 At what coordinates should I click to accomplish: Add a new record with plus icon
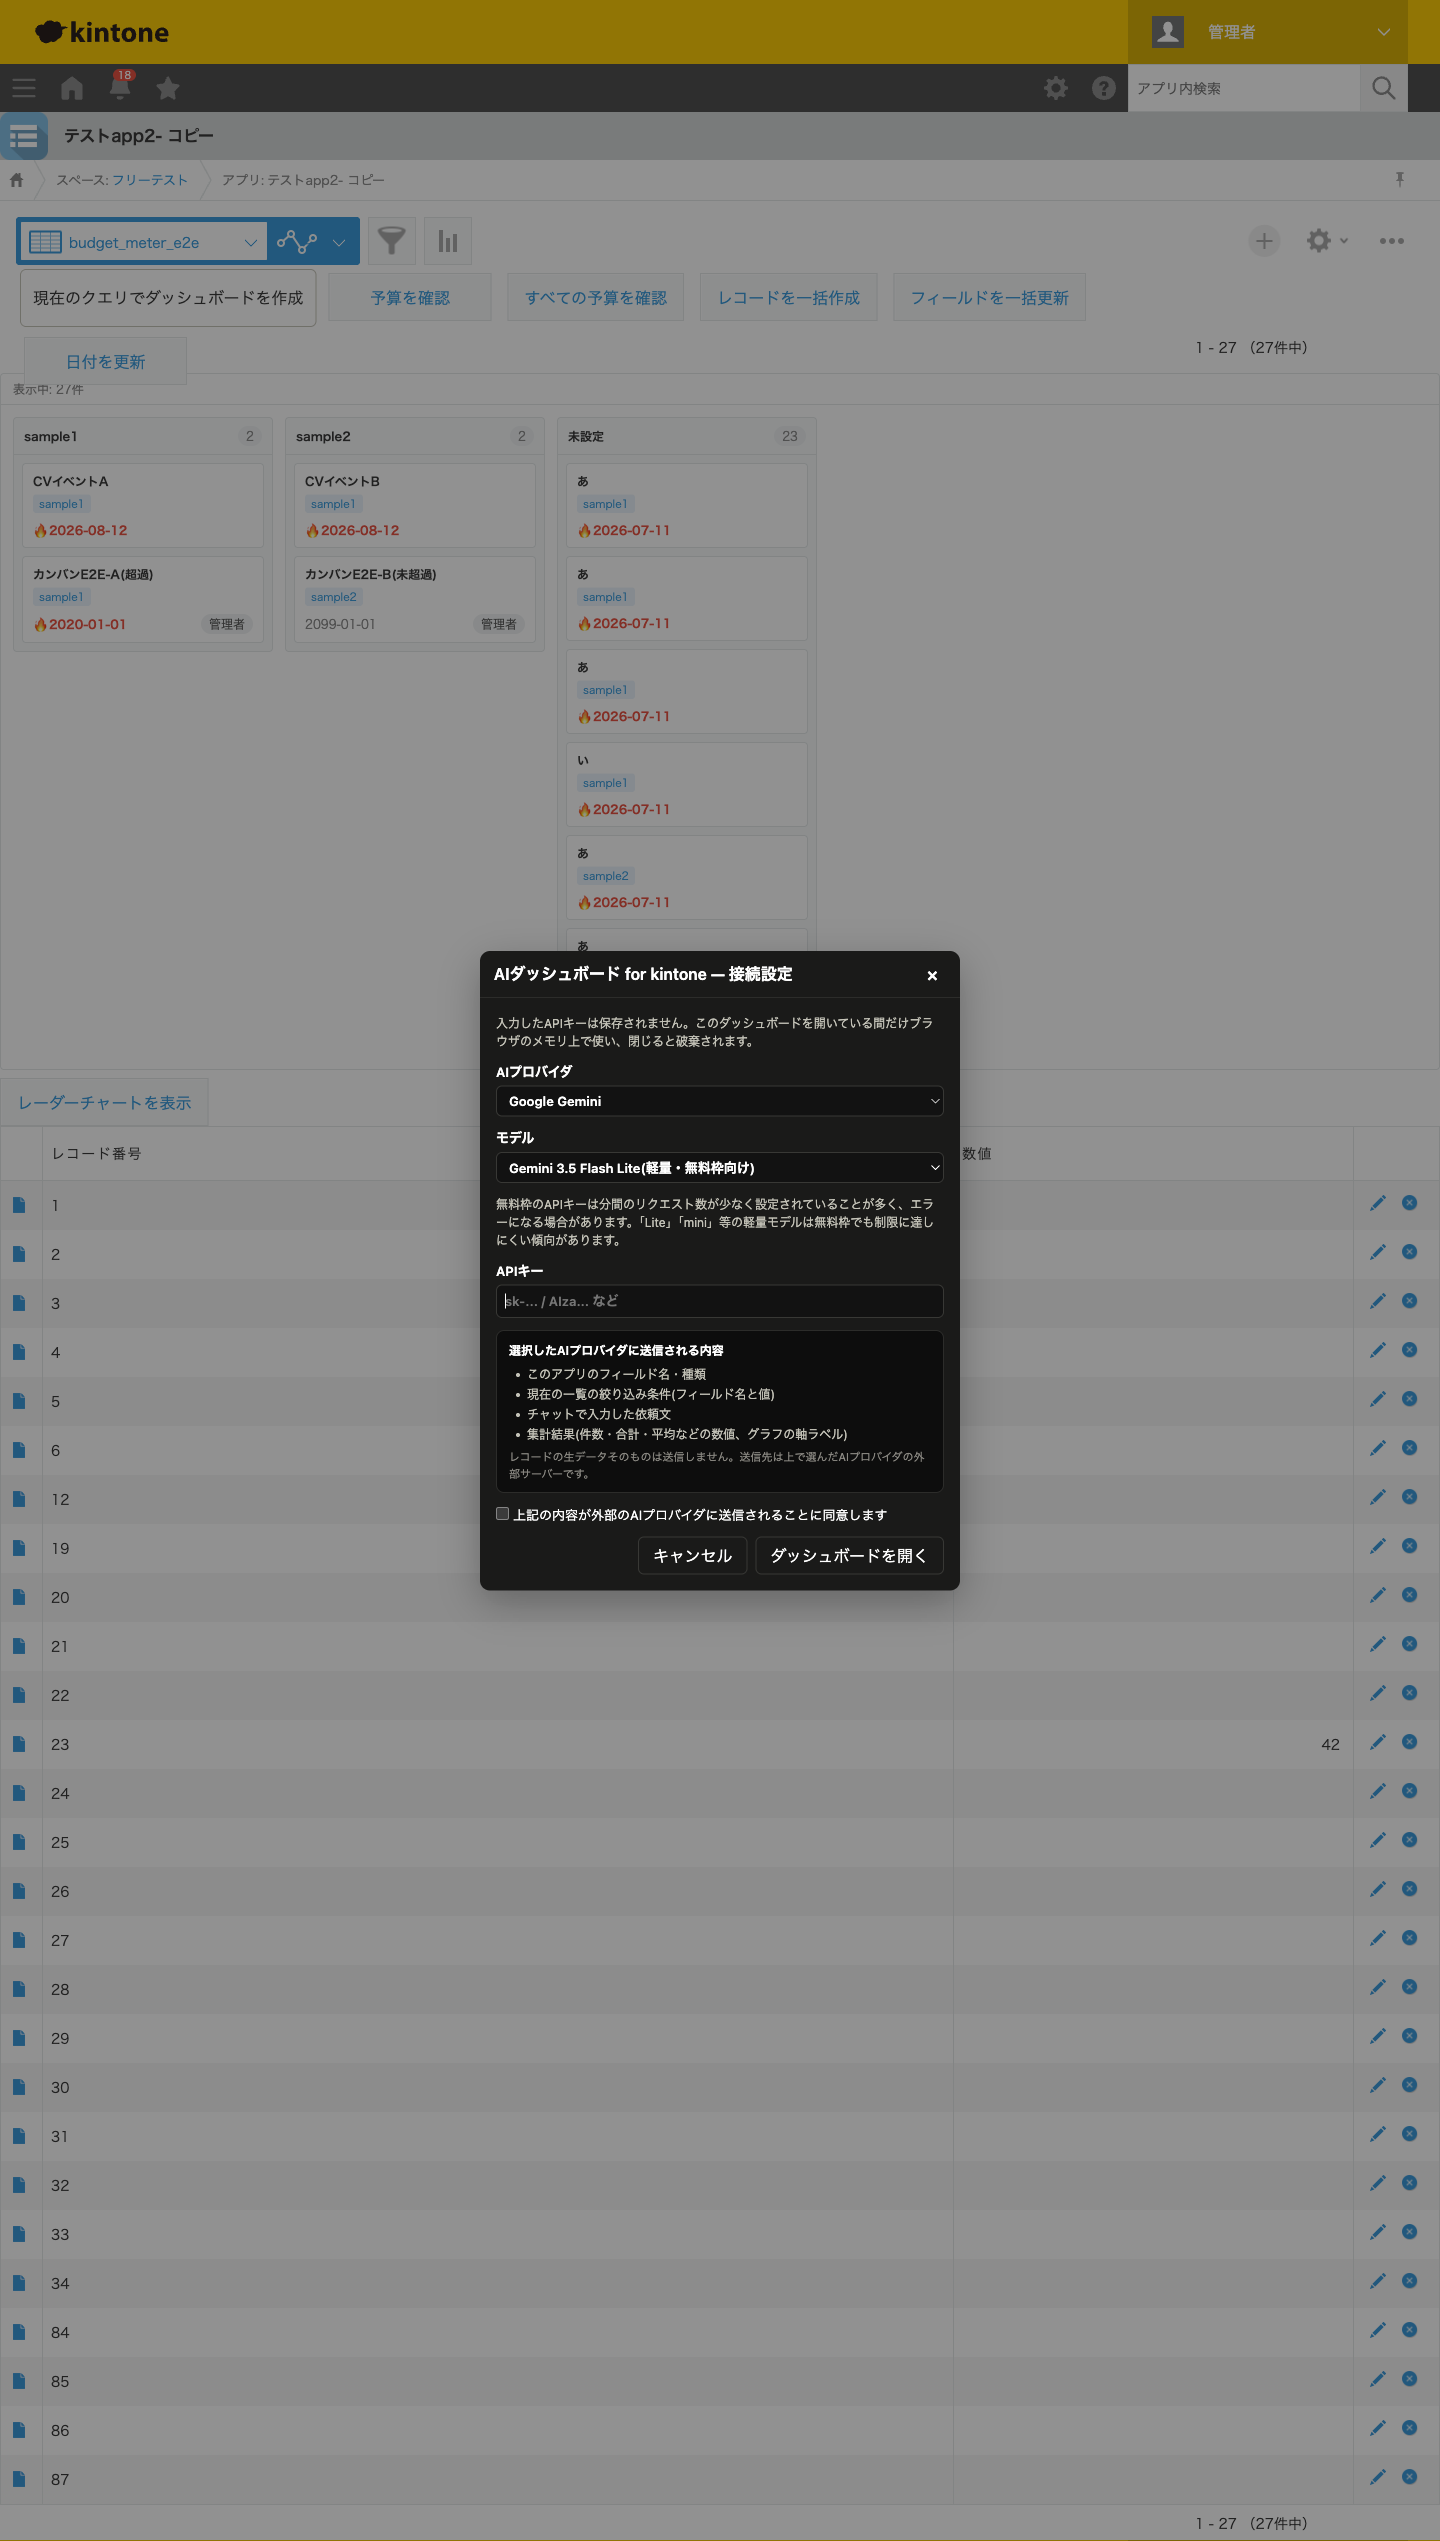click(x=1265, y=241)
